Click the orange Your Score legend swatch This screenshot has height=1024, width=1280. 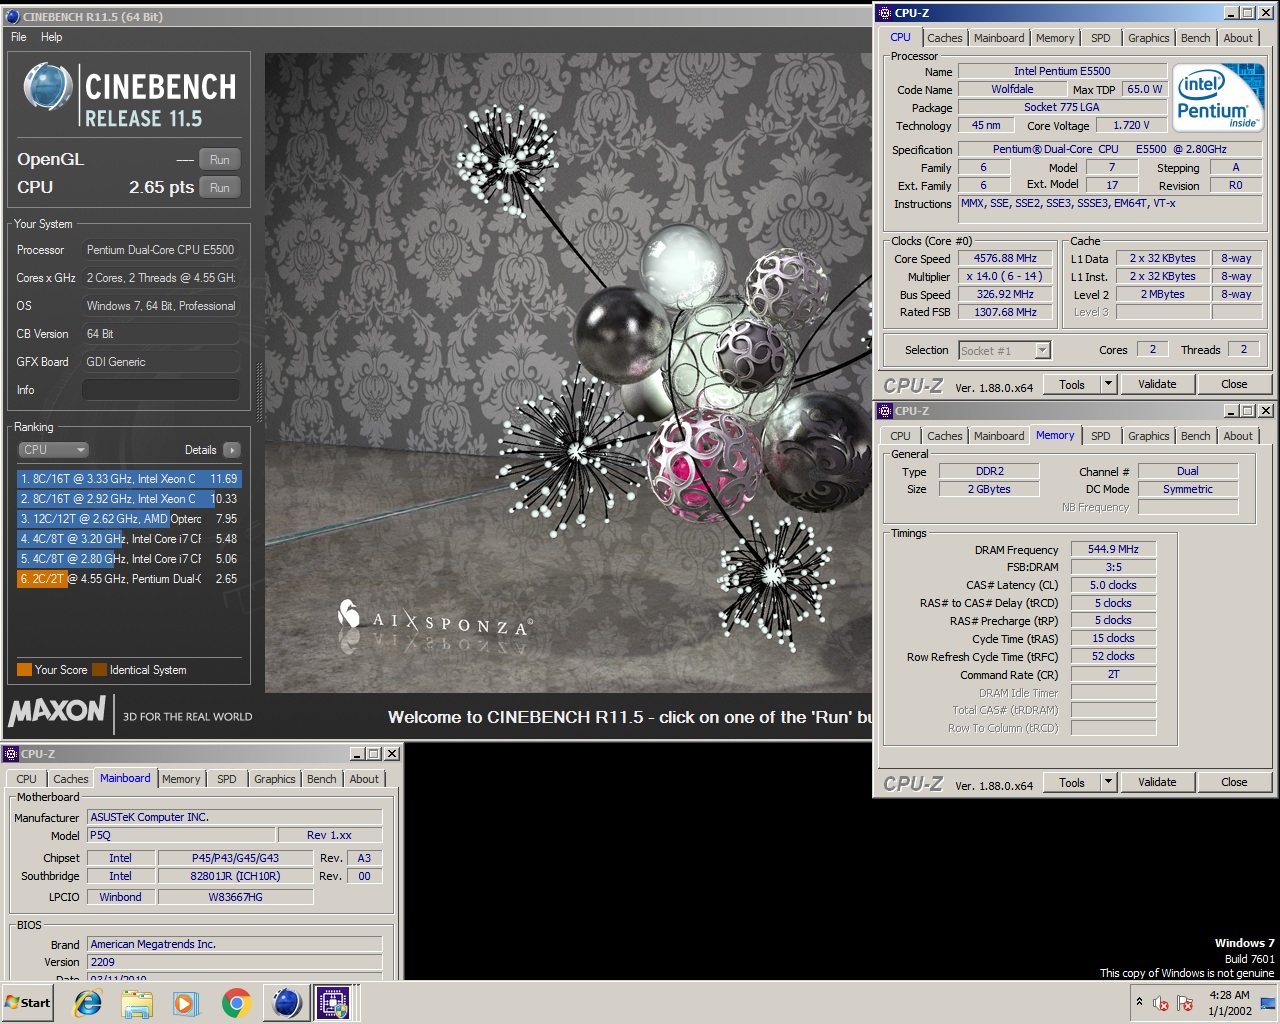(x=24, y=670)
